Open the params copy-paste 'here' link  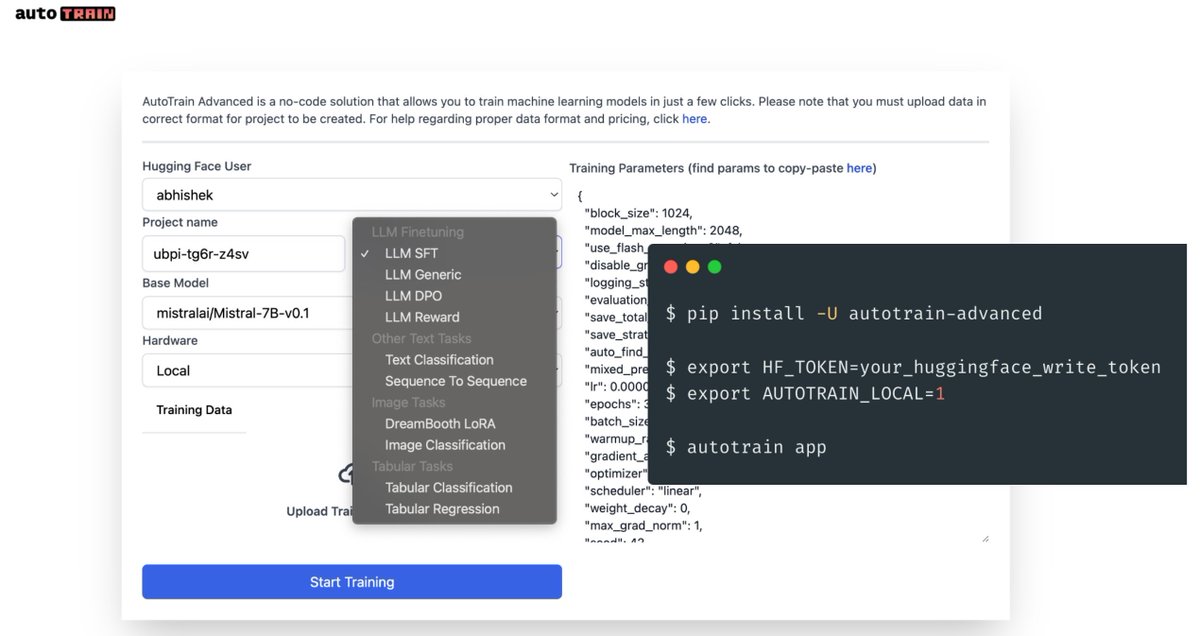point(859,168)
